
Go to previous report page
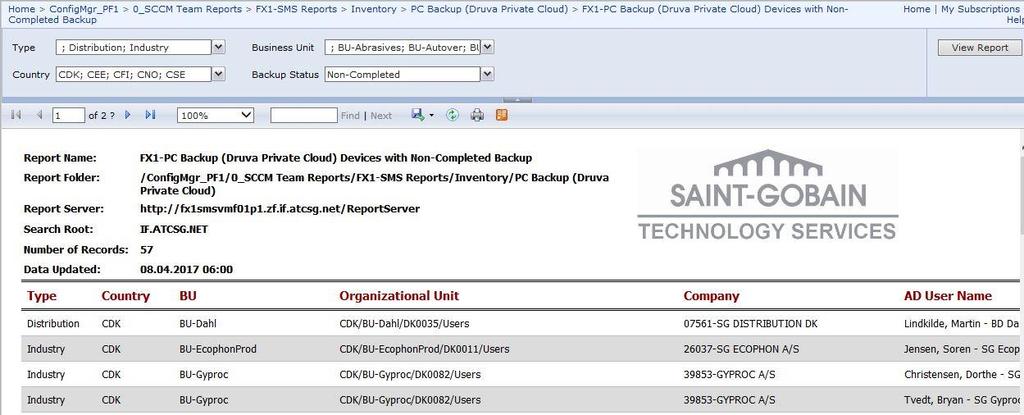(x=39, y=115)
